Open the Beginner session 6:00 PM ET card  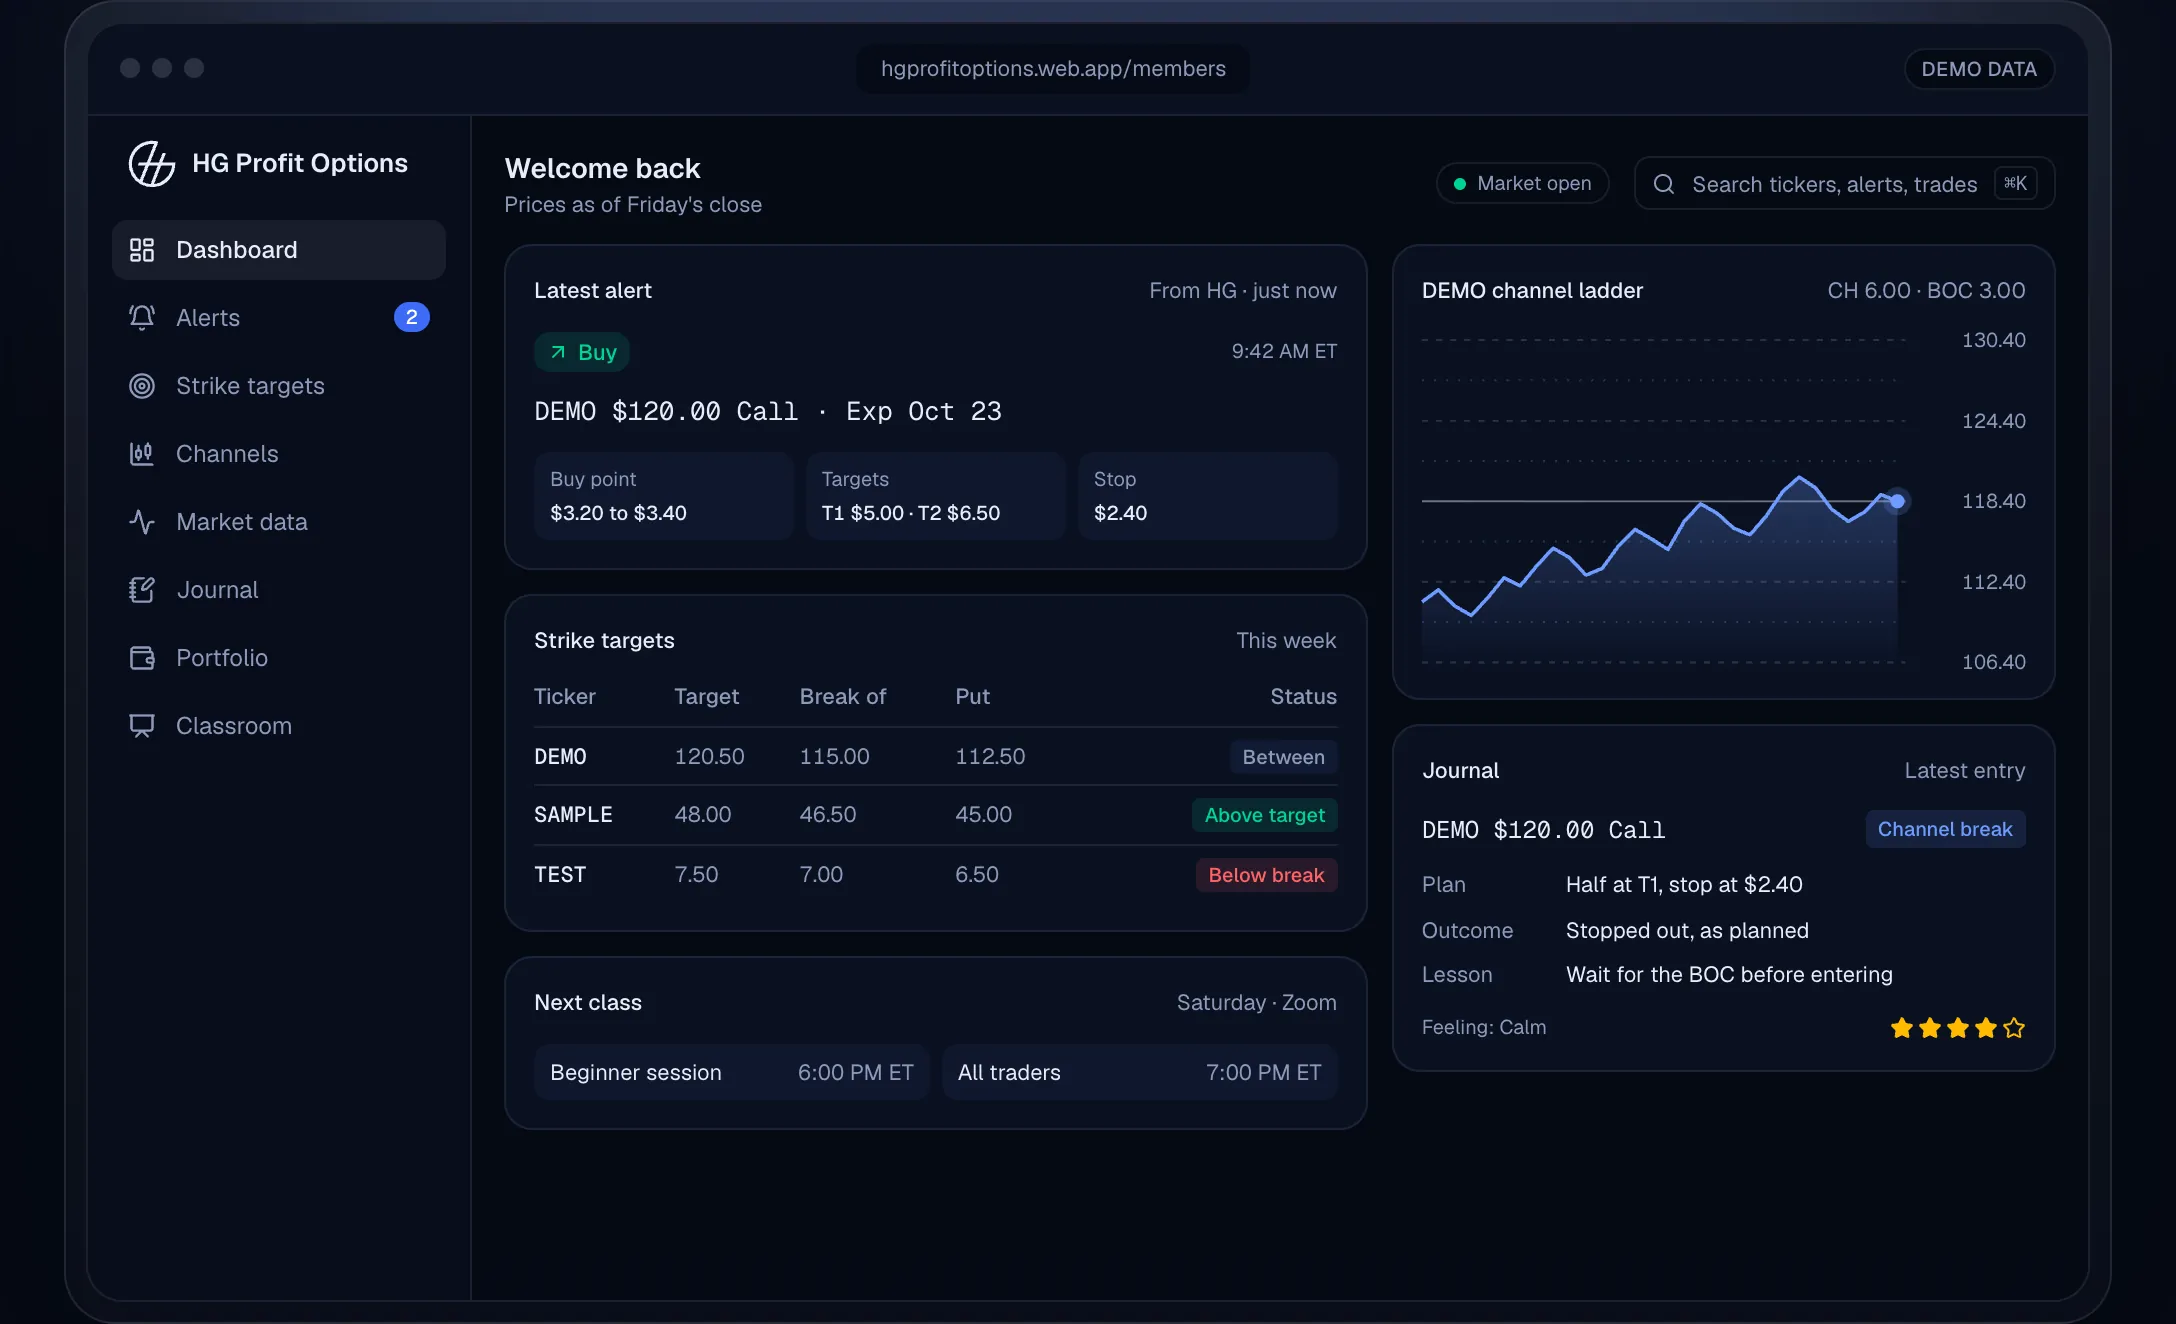[732, 1072]
